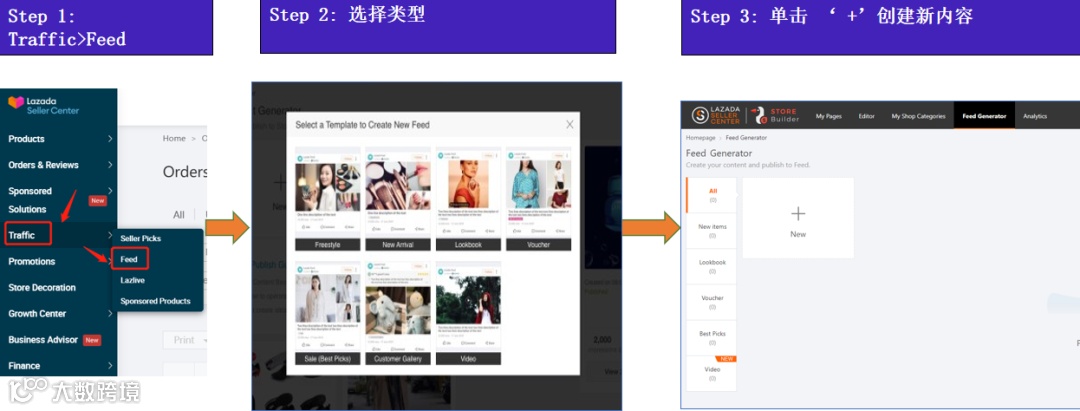This screenshot has height=411, width=1080.
Task: Open Business Advisor in the sidebar
Action: coord(43,339)
